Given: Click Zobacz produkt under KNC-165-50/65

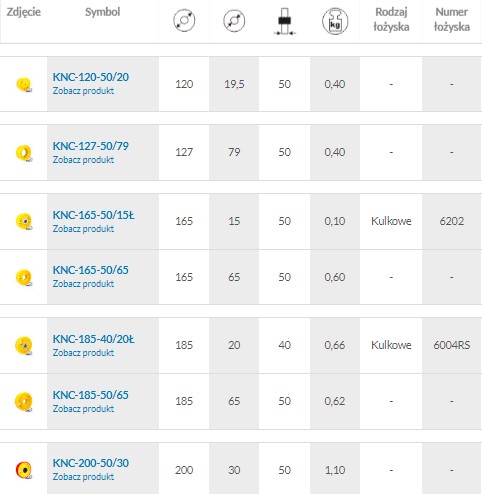Looking at the screenshot, I should click(83, 284).
